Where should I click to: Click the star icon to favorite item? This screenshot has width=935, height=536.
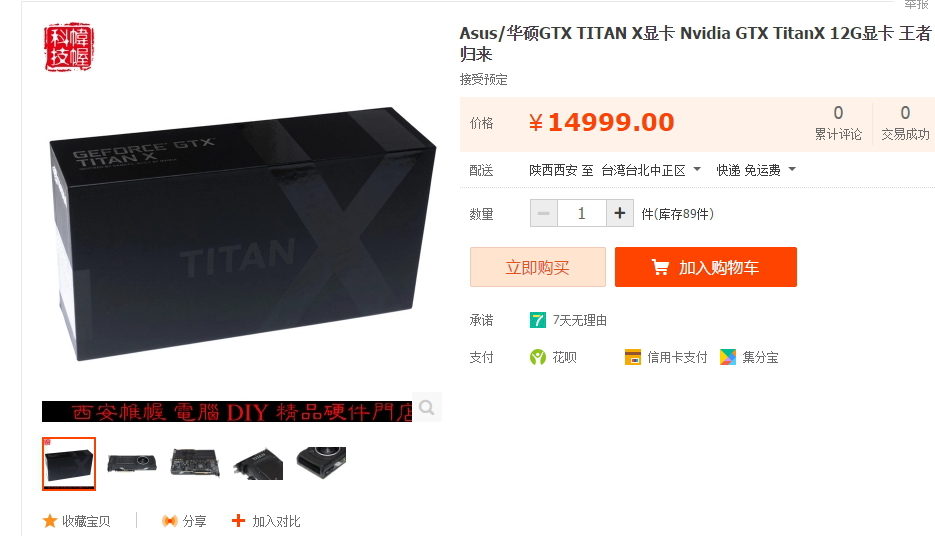(50, 521)
